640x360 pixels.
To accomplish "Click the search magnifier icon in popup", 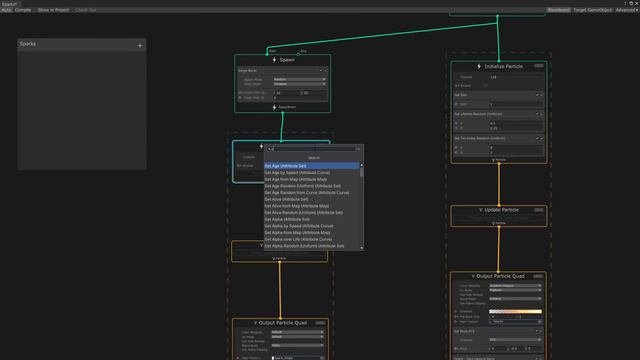I will coord(270,149).
